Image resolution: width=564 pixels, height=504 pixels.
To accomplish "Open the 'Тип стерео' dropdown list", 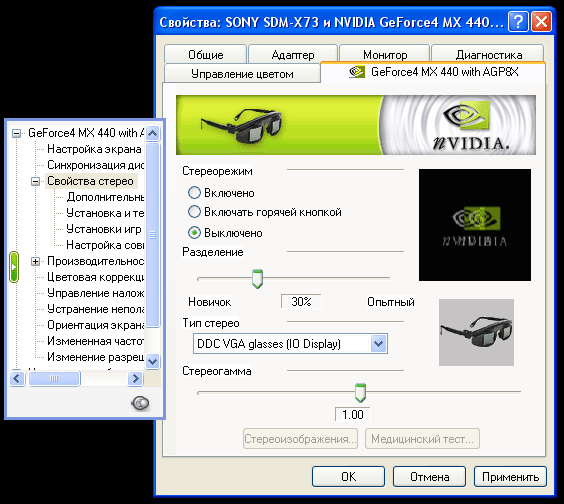I will pos(378,344).
